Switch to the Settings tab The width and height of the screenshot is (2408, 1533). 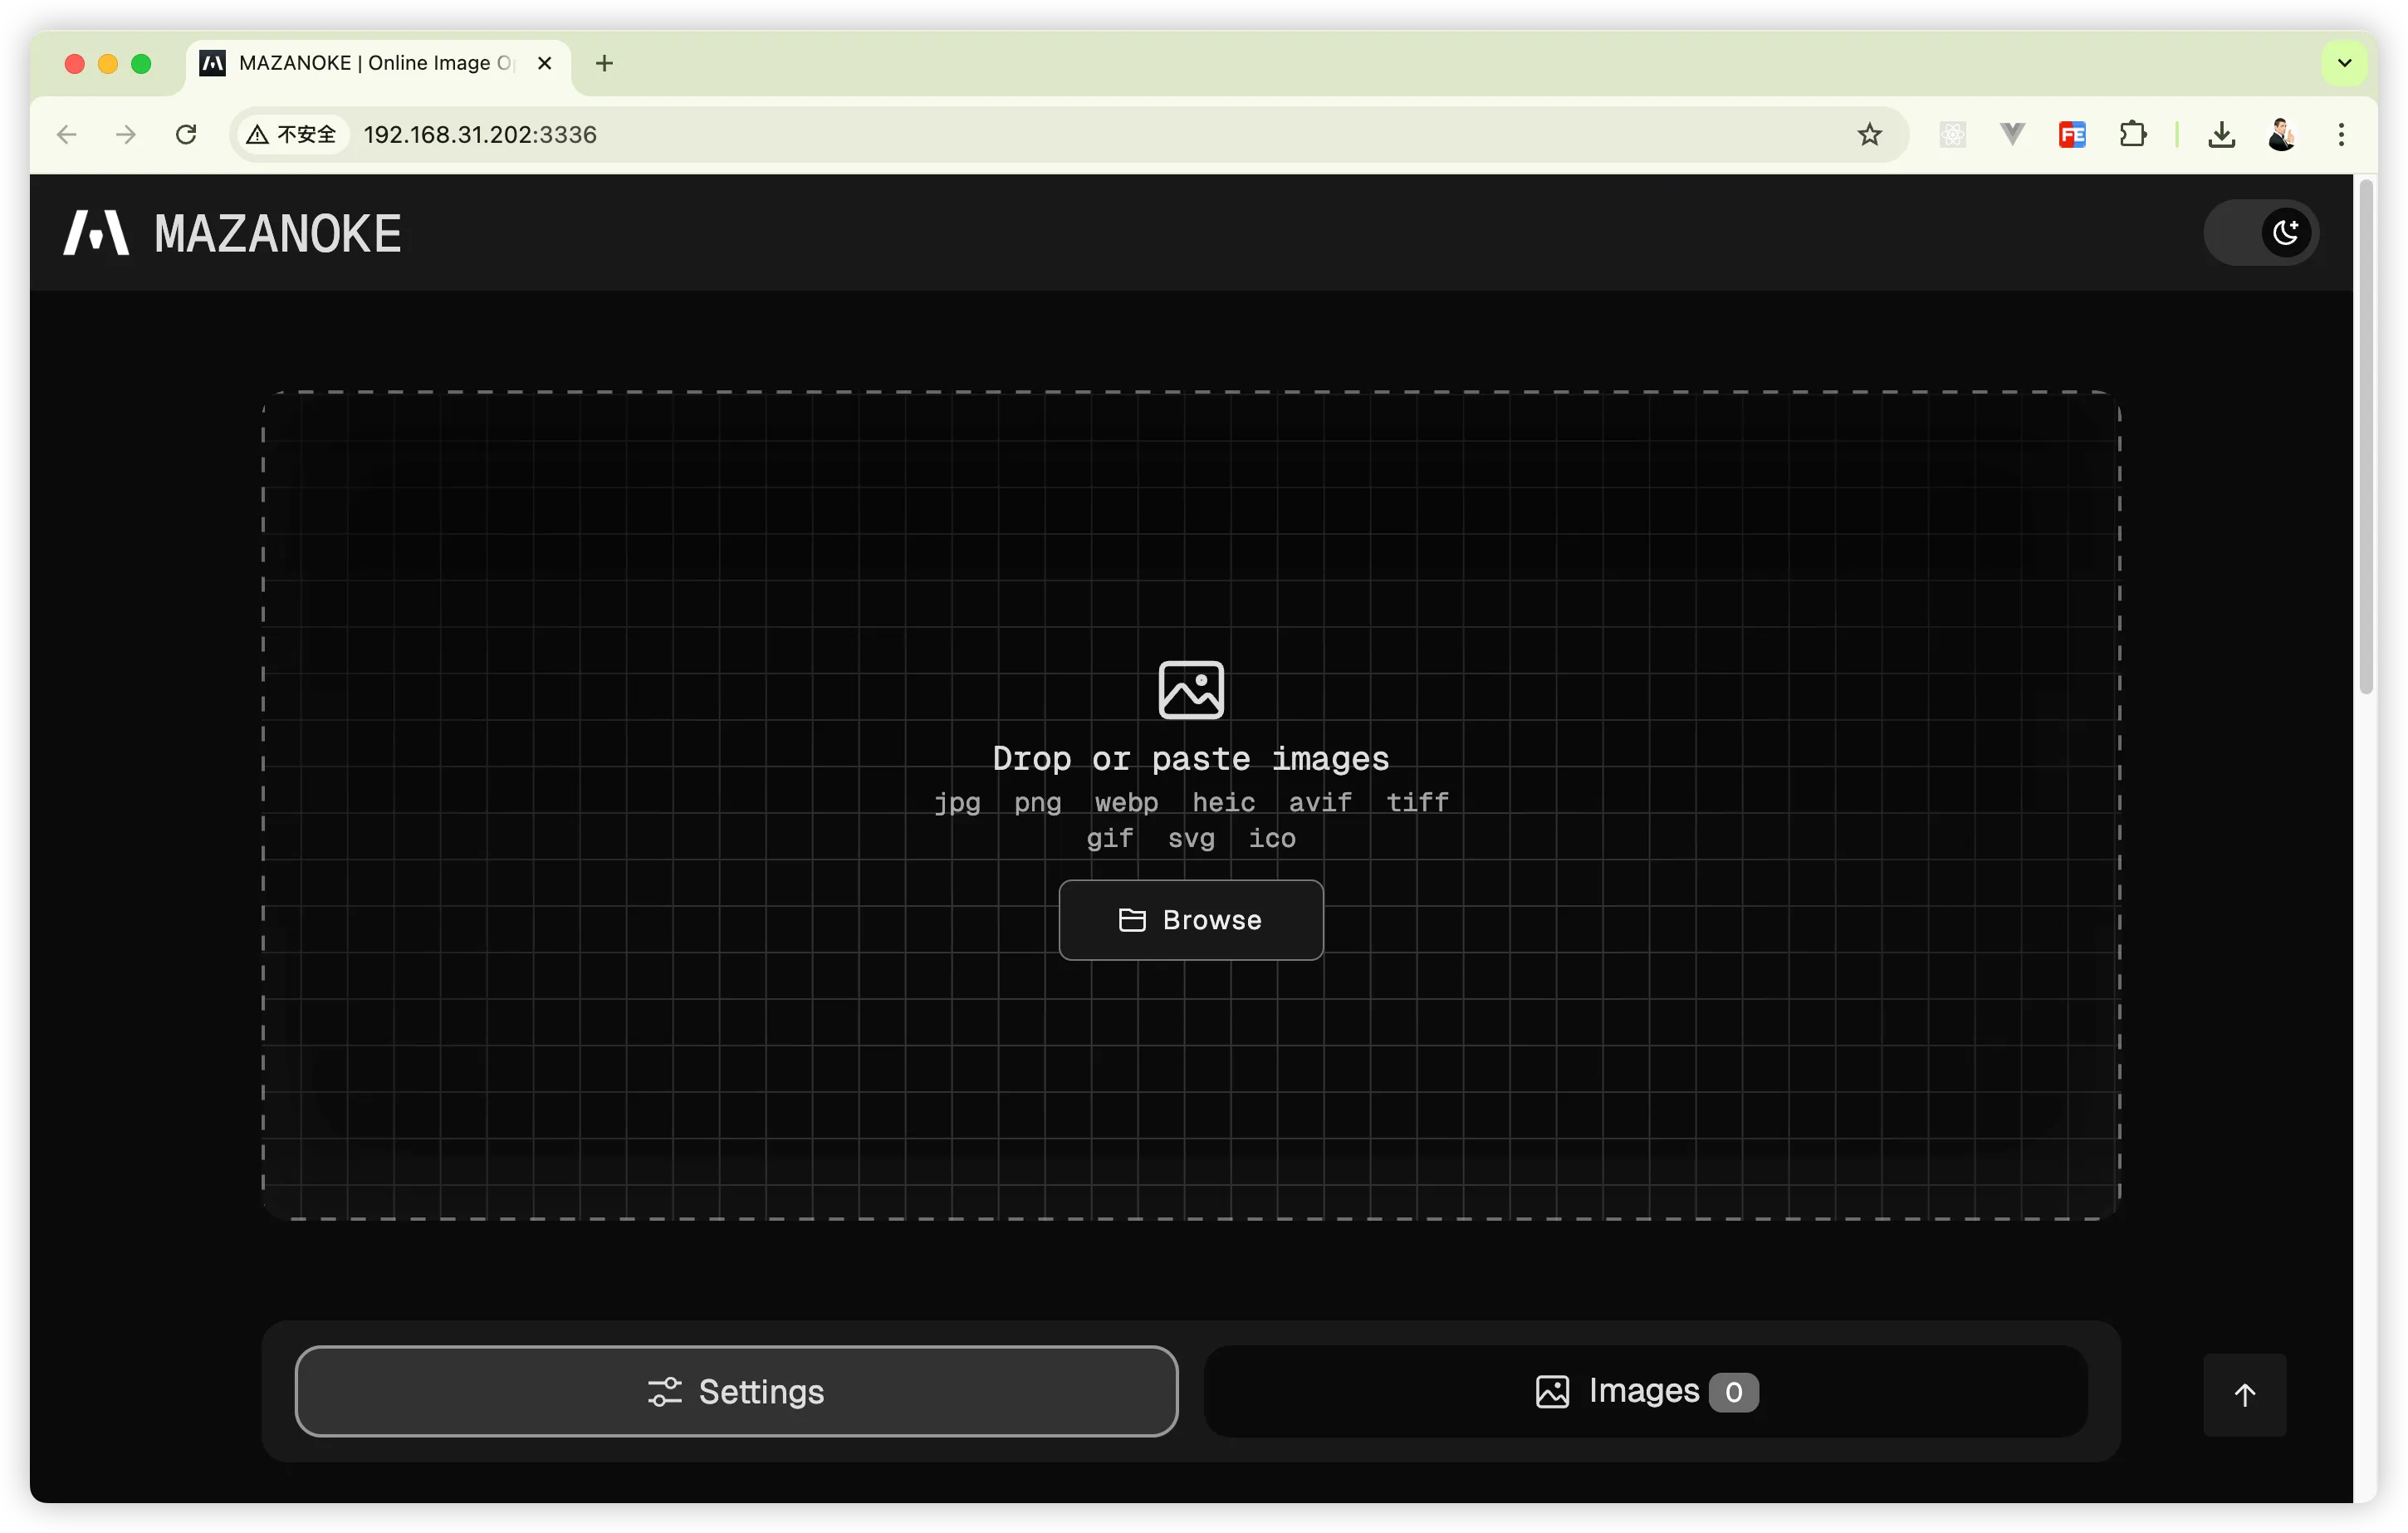tap(736, 1391)
